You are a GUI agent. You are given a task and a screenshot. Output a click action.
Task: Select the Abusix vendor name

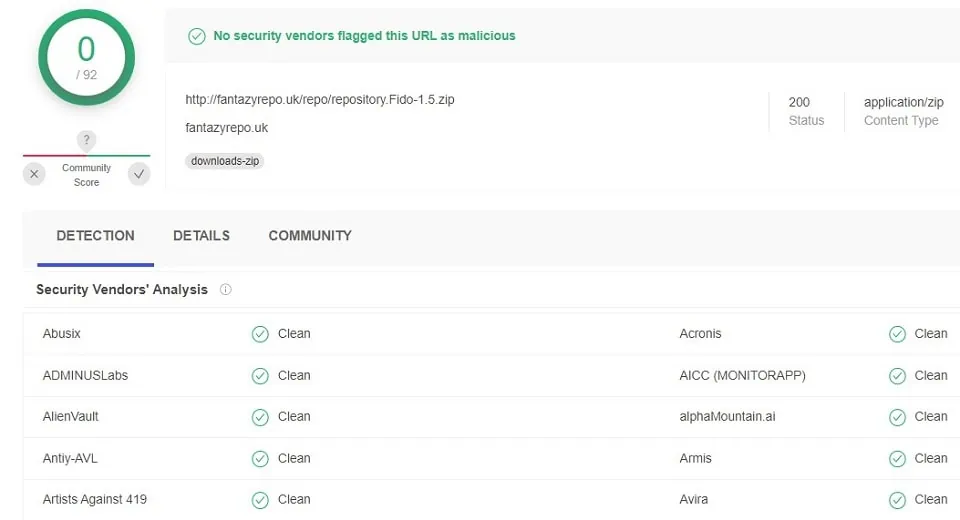tap(61, 334)
